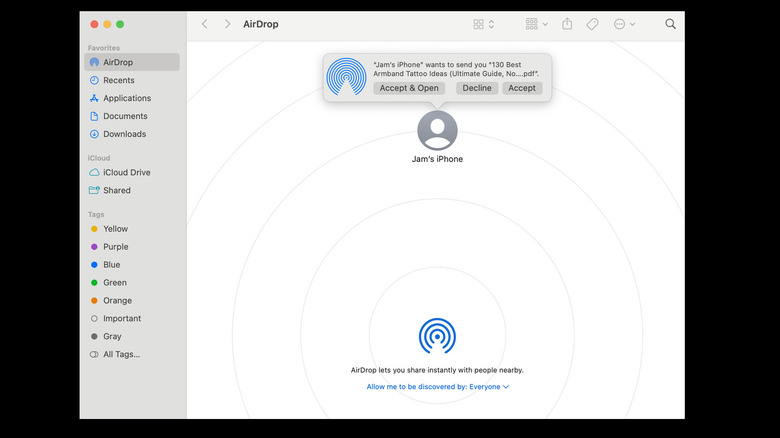Show All Tags in sidebar
Image resolution: width=780 pixels, height=438 pixels.
point(121,355)
